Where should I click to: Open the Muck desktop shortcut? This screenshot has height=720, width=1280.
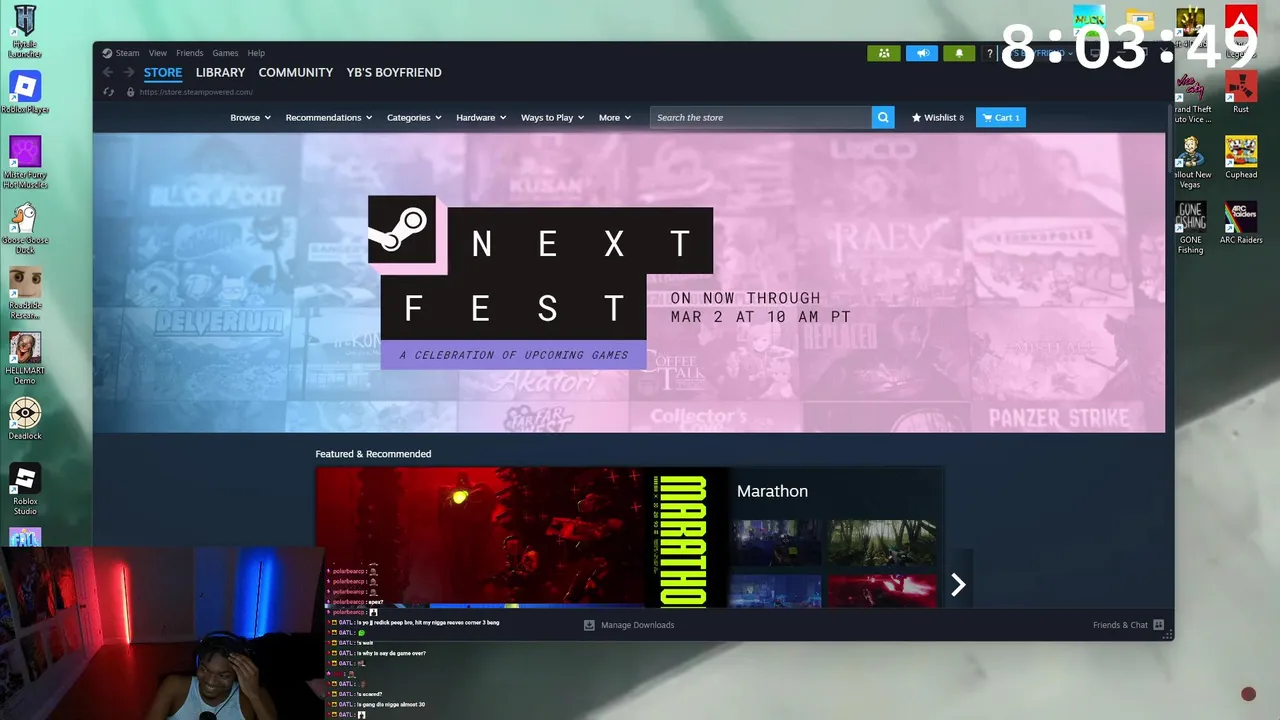[x=1089, y=20]
